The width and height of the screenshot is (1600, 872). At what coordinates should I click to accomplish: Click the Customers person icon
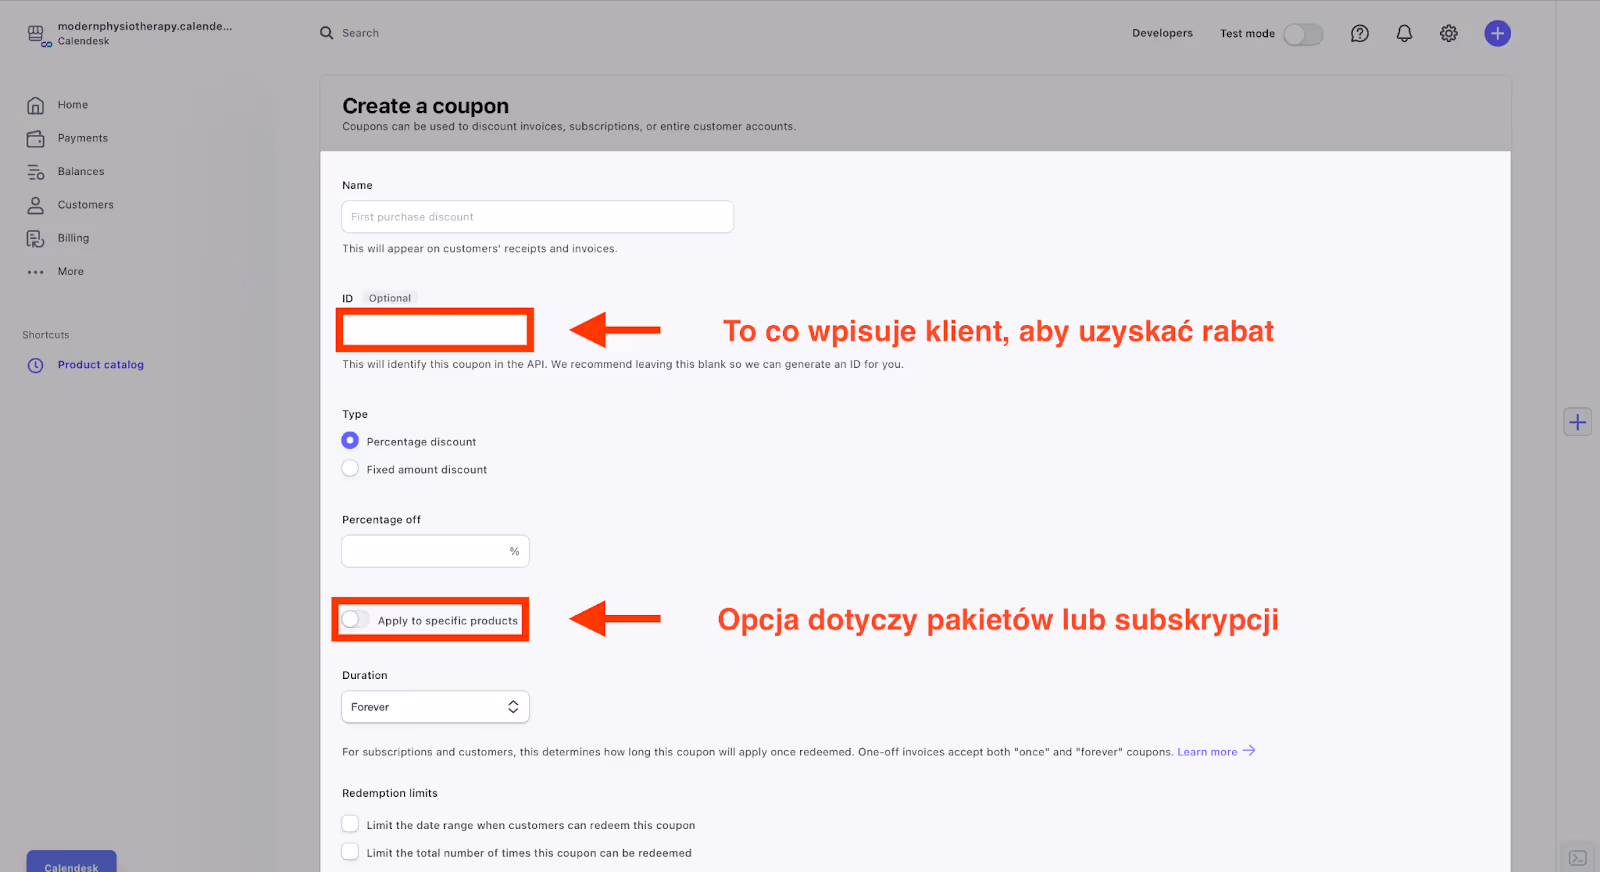pyautogui.click(x=36, y=205)
